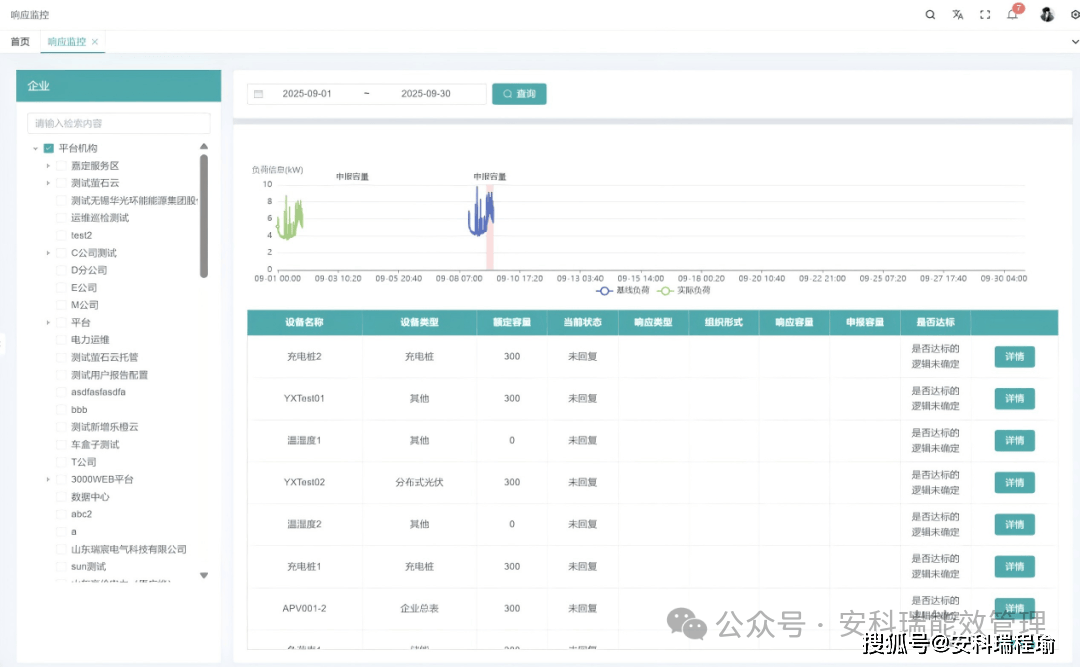
Task: Open the notification bell
Action: coord(1012,15)
